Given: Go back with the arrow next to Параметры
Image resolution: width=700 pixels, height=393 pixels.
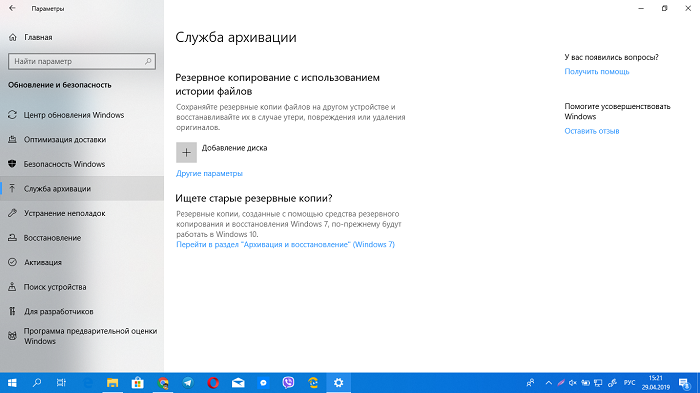Looking at the screenshot, I should point(12,8).
